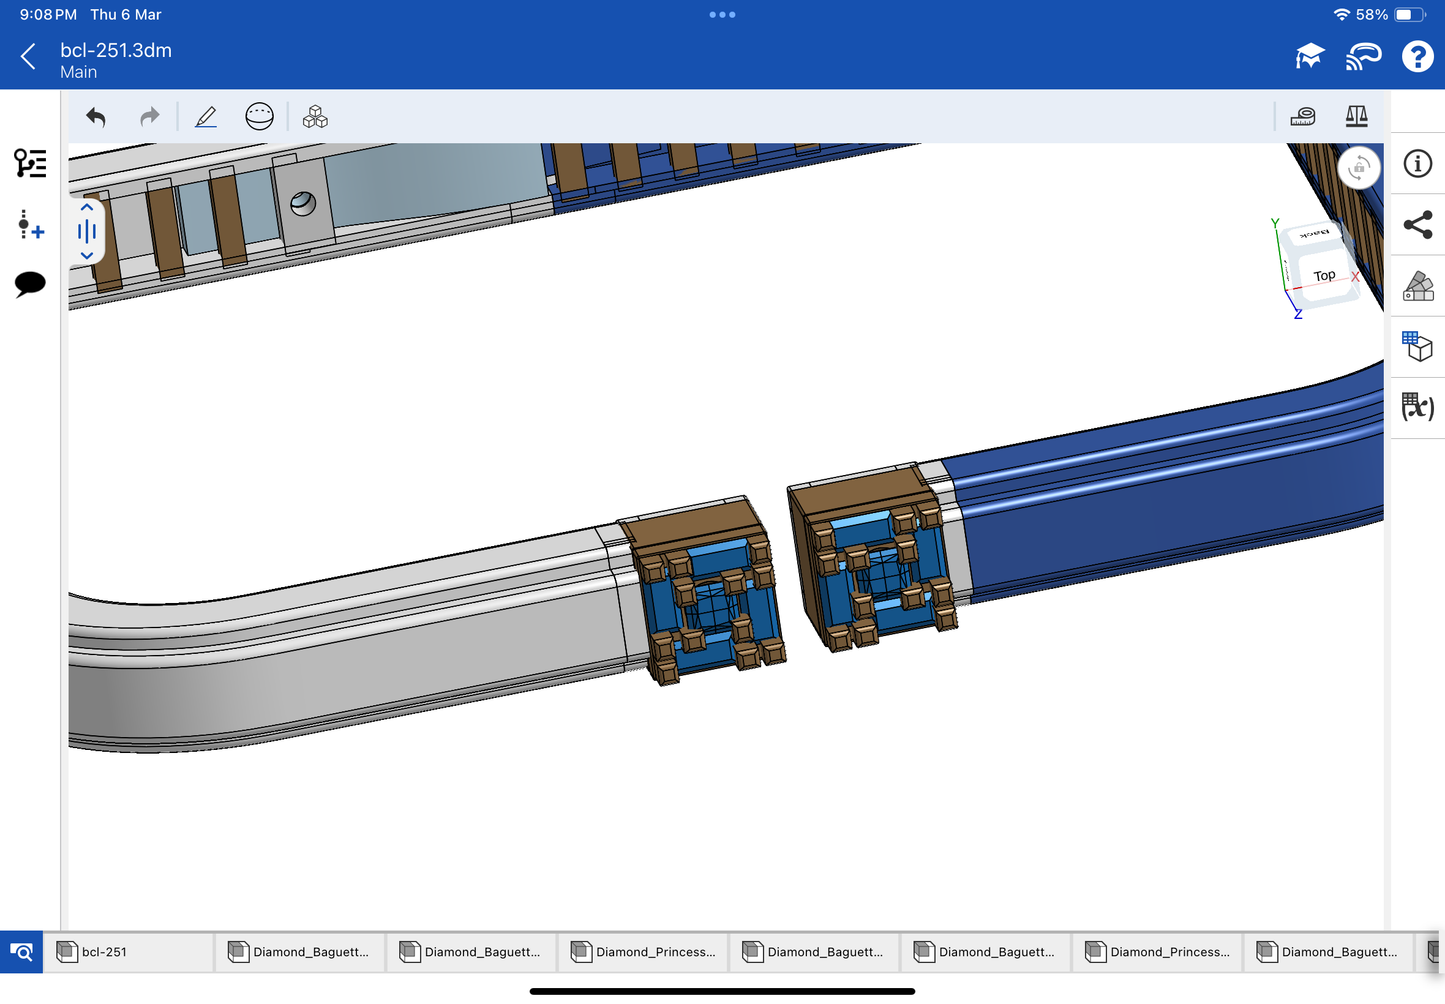Click the Top face of view cube
Viewport: 1445px width, 1004px height.
tap(1324, 276)
